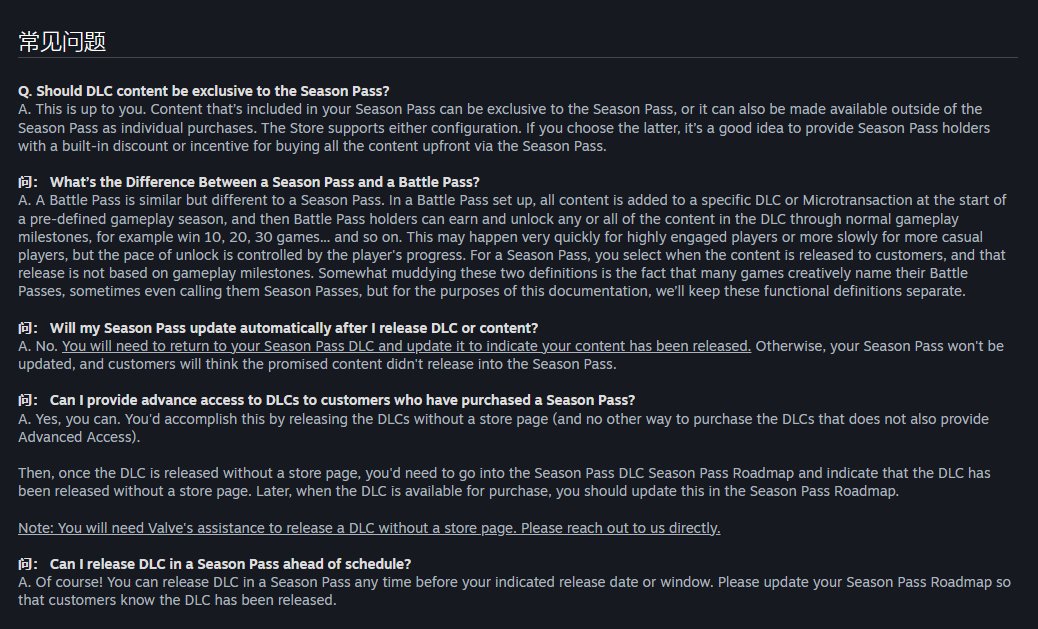Click the 'Of course!' answer paragraph
1038x629 pixels.
[514, 591]
